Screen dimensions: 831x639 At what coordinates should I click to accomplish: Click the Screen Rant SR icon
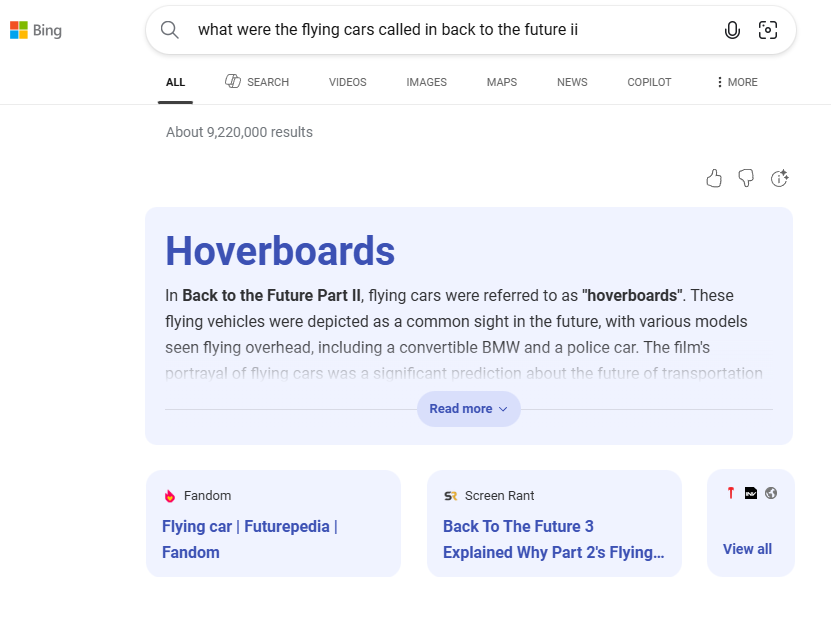pyautogui.click(x=450, y=496)
